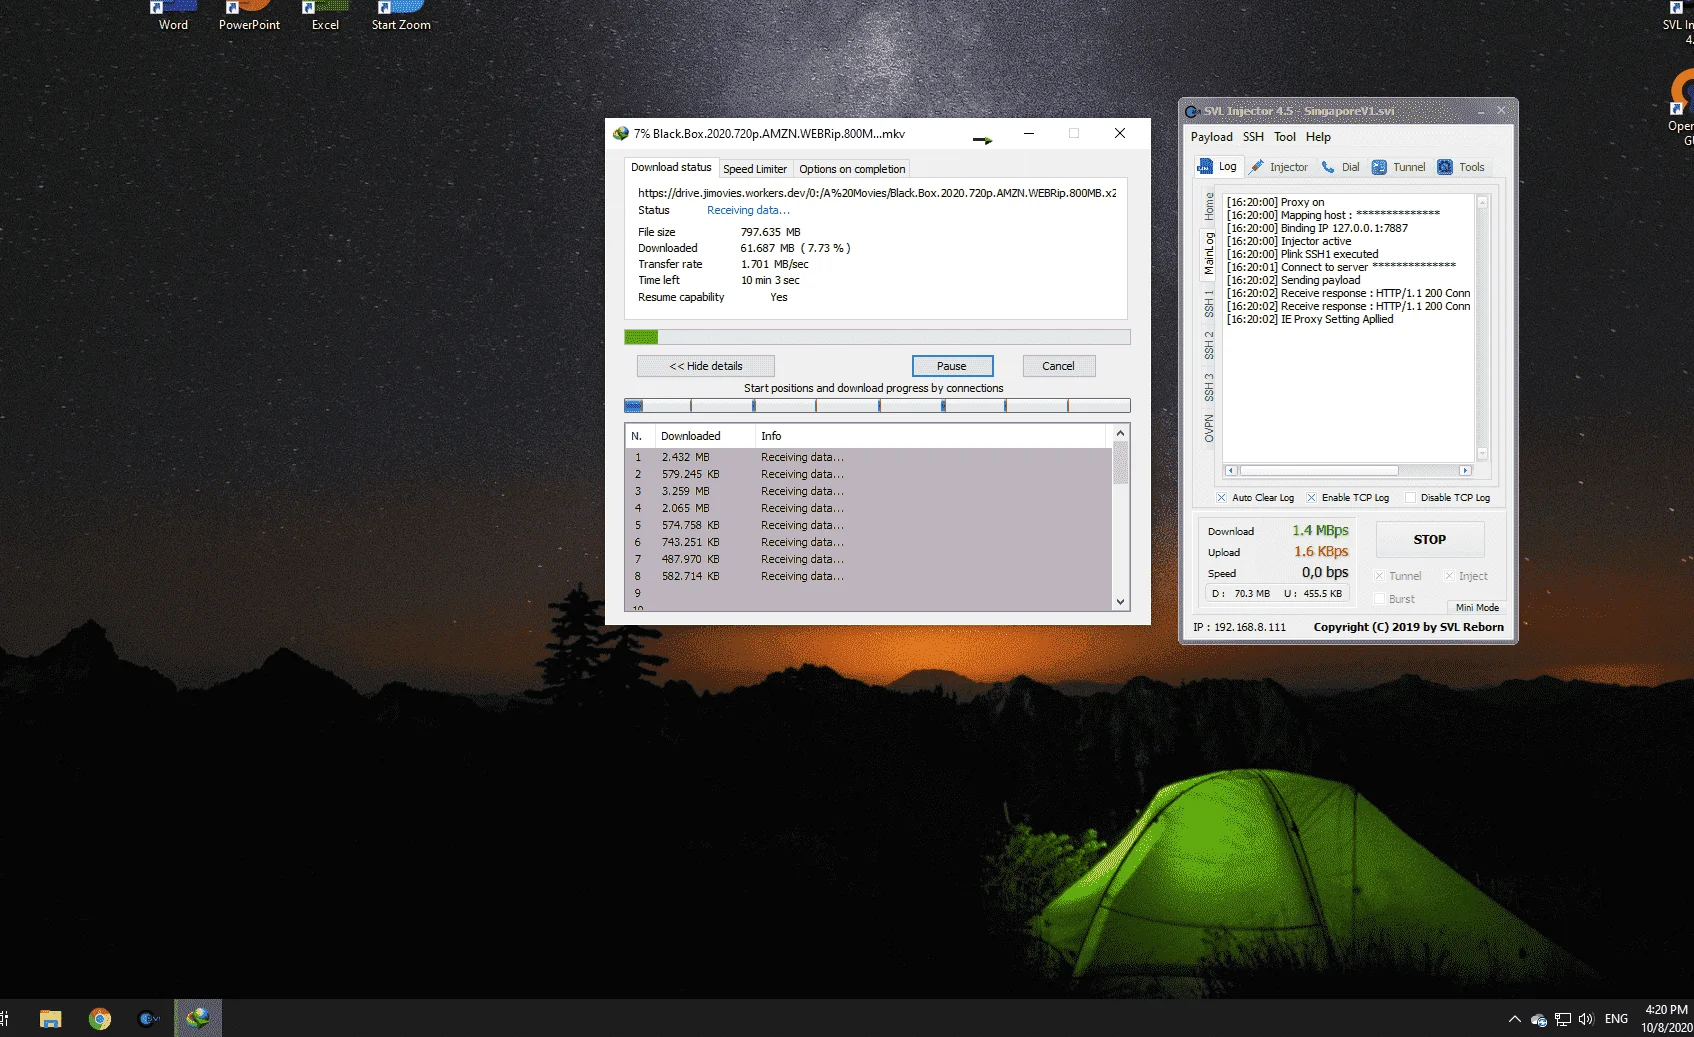Viewport: 1694px width, 1037px height.
Task: Show hidden system tray icons
Action: pos(1515,1019)
